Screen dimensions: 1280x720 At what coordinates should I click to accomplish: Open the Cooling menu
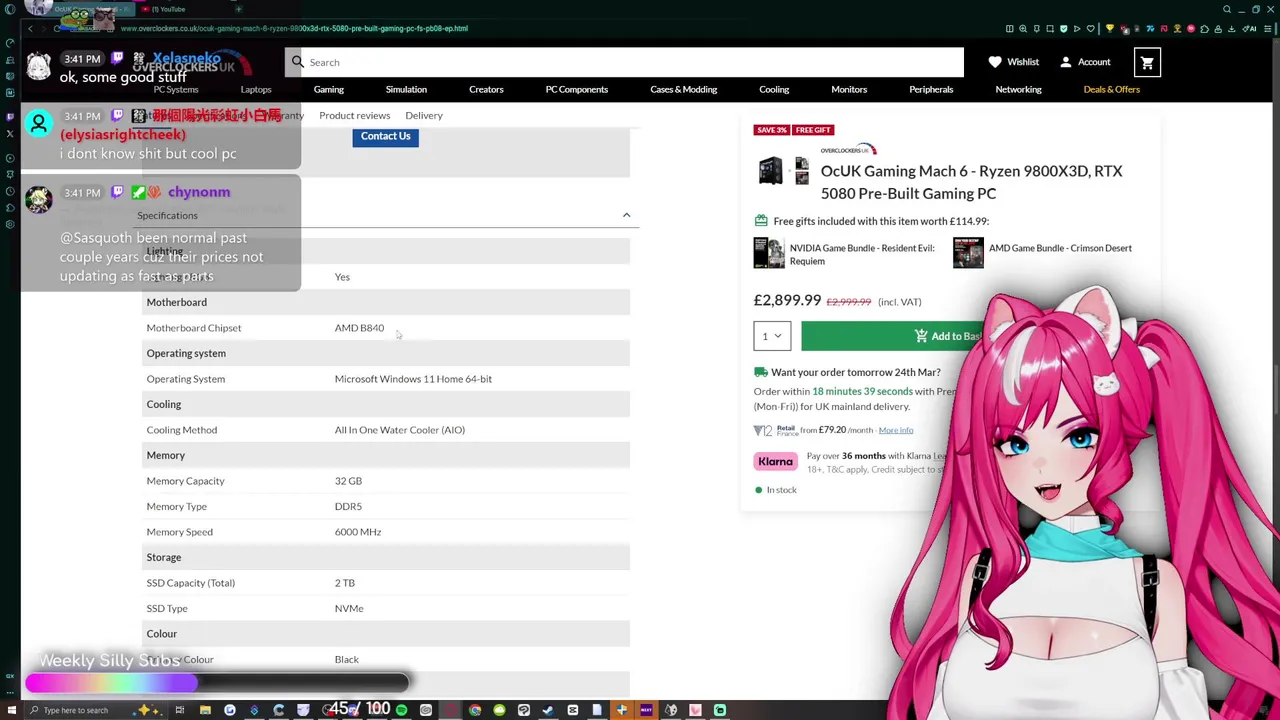(774, 89)
